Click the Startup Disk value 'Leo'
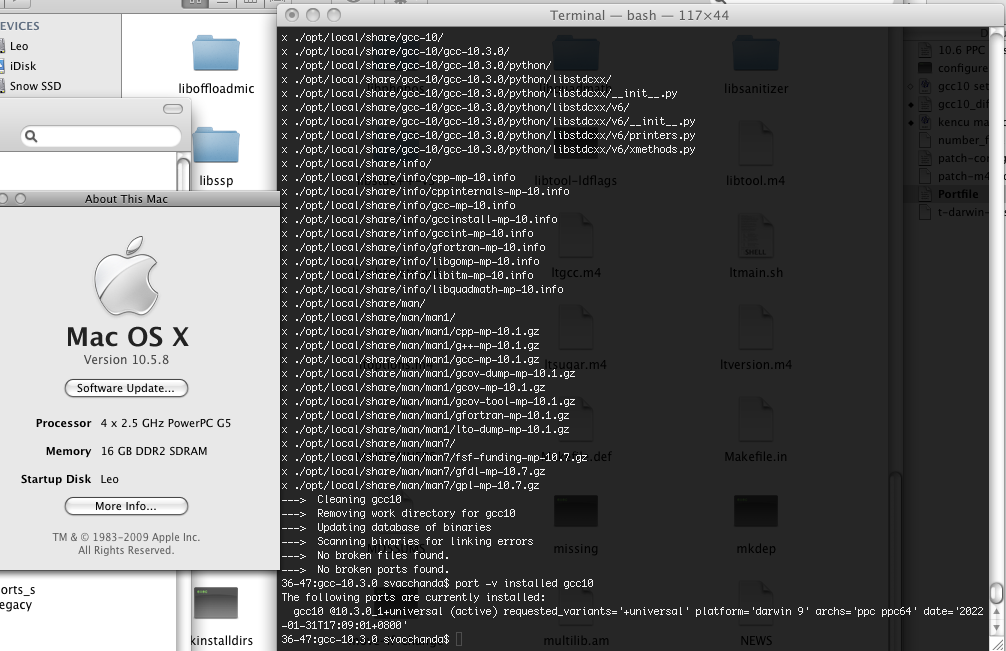Viewport: 1006px width, 651px height. [x=110, y=479]
